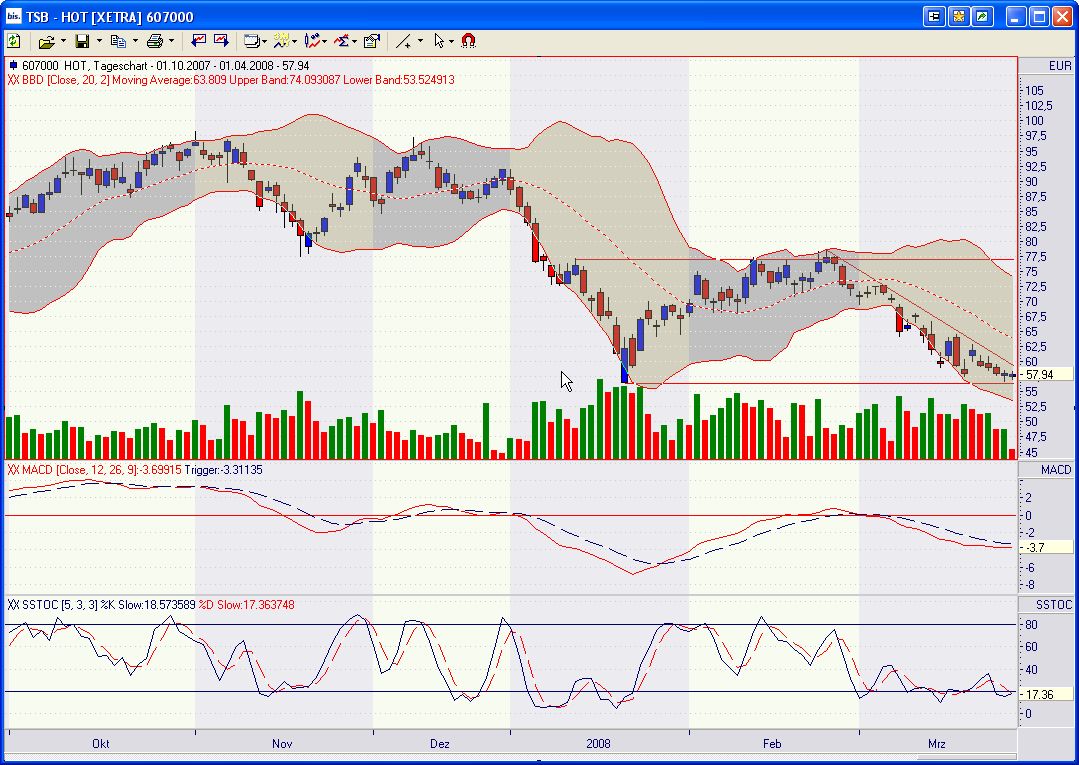Click the printer icon

coord(154,41)
